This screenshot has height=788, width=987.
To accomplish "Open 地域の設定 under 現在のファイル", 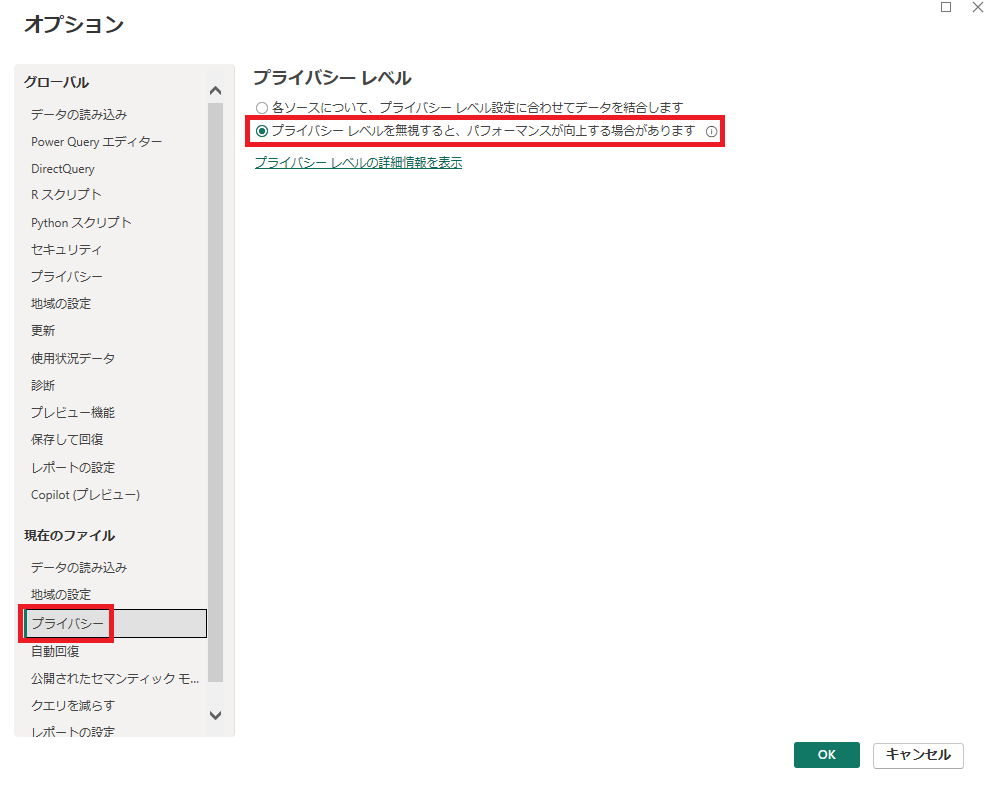I will pyautogui.click(x=61, y=595).
